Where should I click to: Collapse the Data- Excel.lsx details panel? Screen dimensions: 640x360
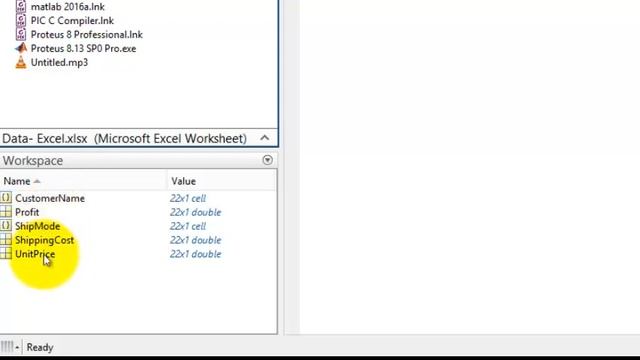[264, 138]
